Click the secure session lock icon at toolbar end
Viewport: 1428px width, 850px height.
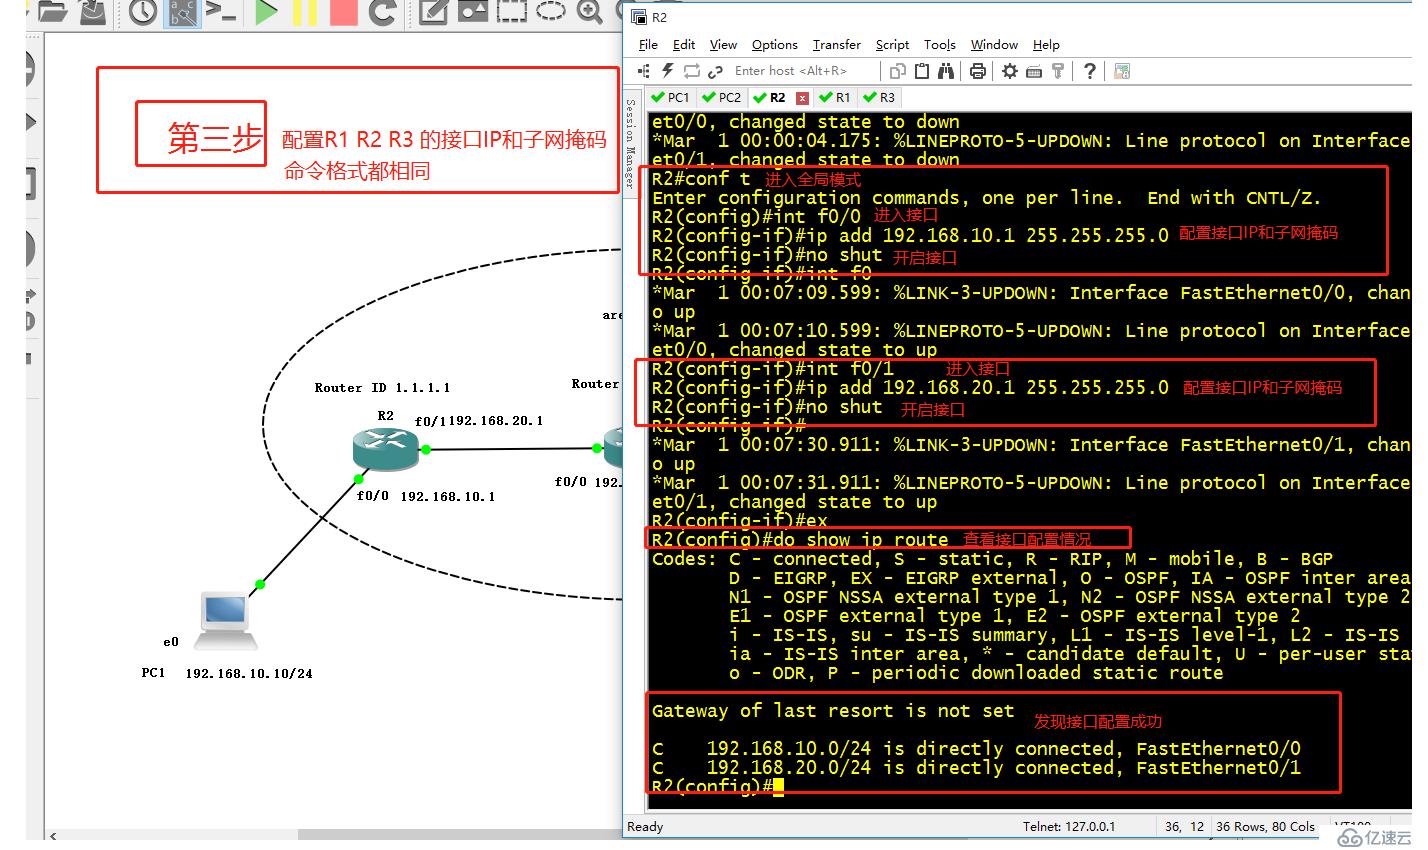[x=1122, y=71]
